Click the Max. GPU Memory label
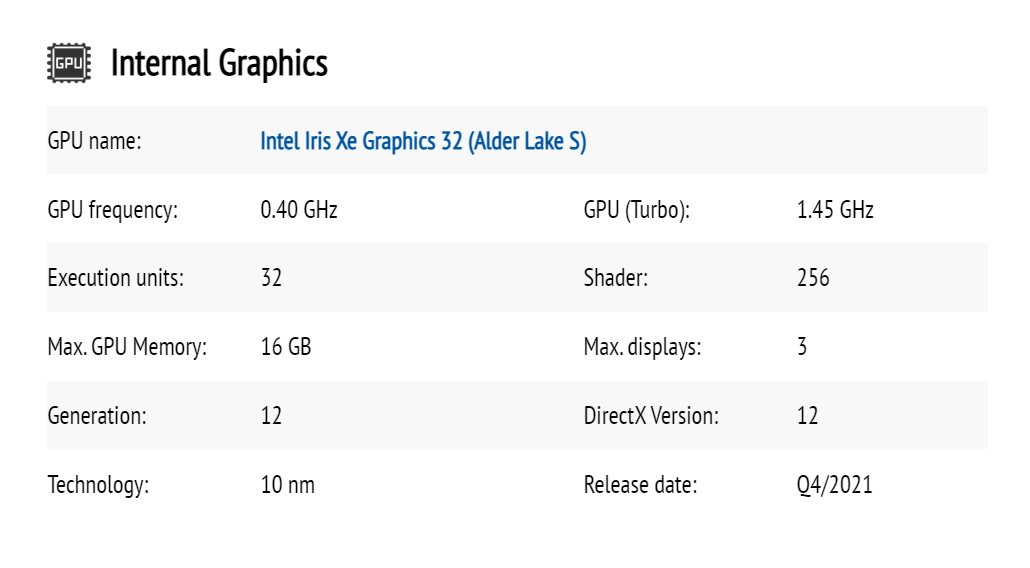 click(126, 347)
